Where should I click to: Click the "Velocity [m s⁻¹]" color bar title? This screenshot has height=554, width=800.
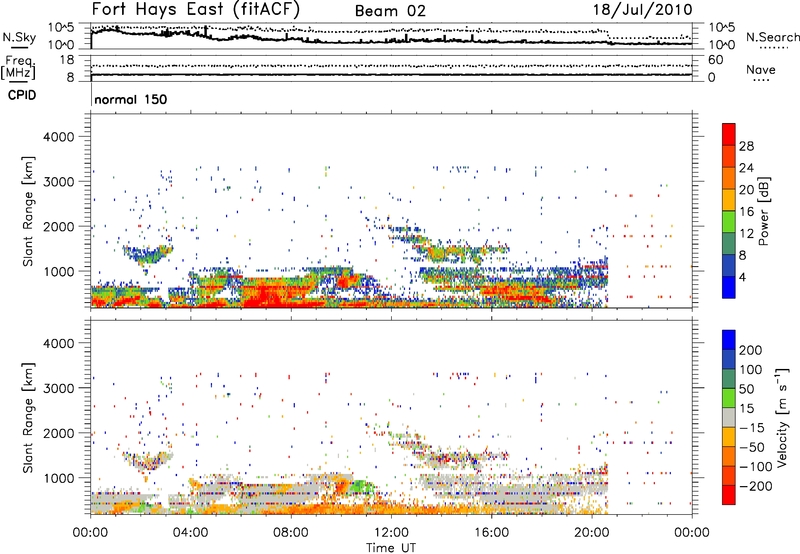[782, 417]
